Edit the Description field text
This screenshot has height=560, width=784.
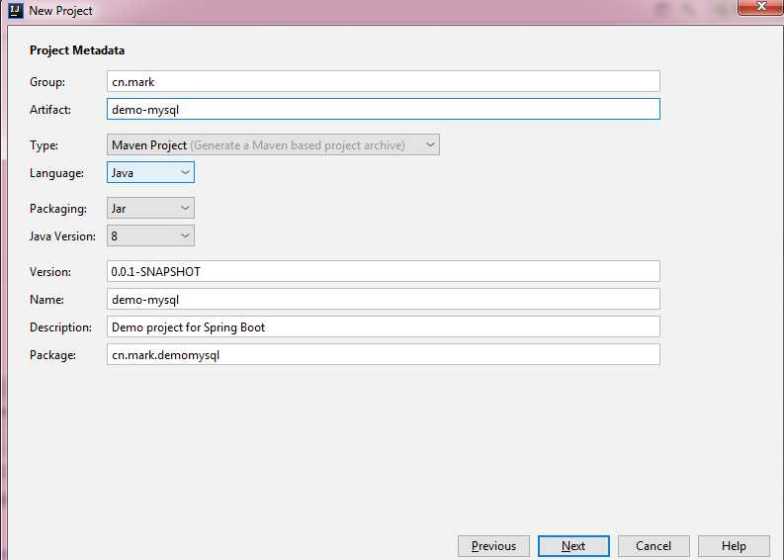pos(383,327)
